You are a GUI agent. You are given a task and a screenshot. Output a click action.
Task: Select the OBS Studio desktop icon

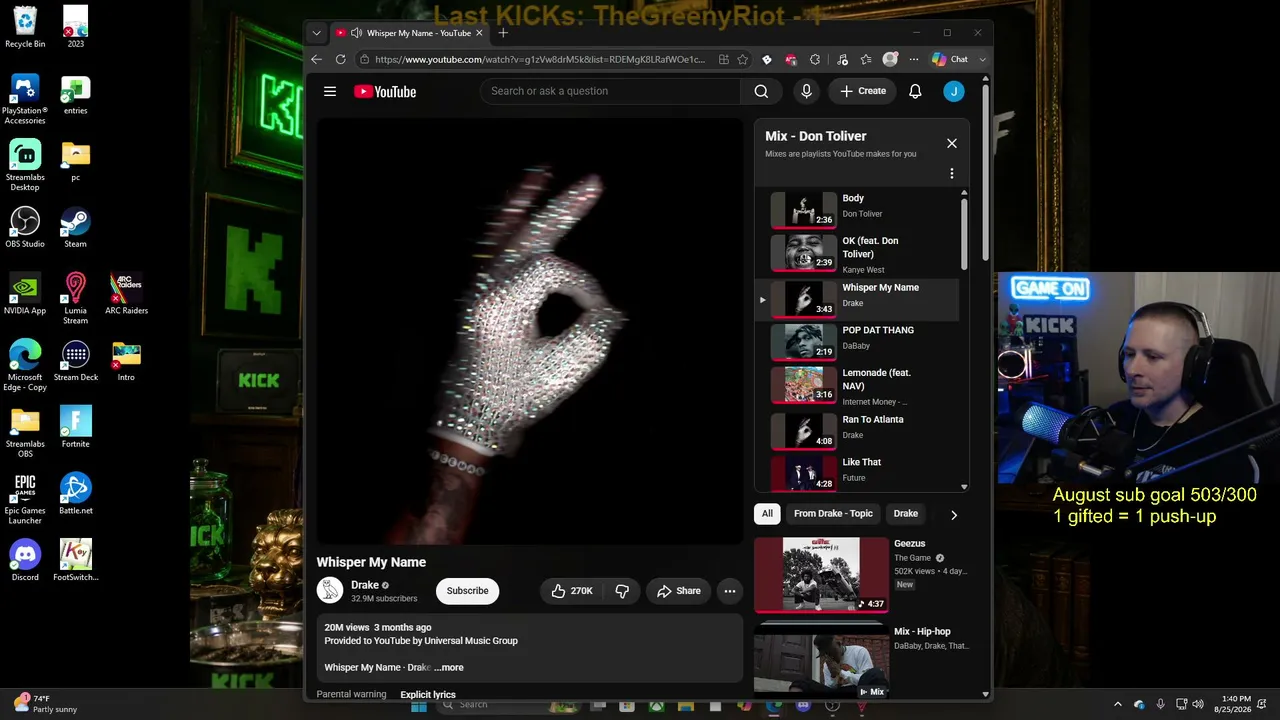tap(25, 227)
